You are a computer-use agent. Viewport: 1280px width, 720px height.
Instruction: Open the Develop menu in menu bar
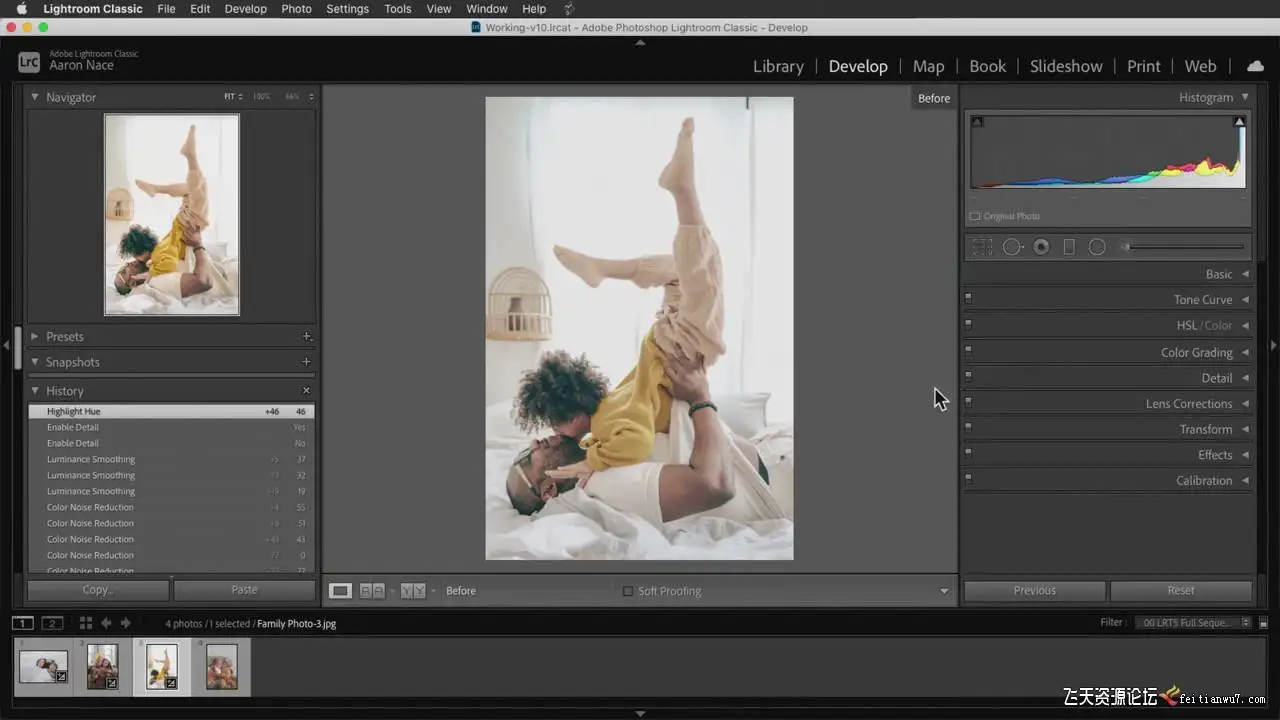point(245,9)
